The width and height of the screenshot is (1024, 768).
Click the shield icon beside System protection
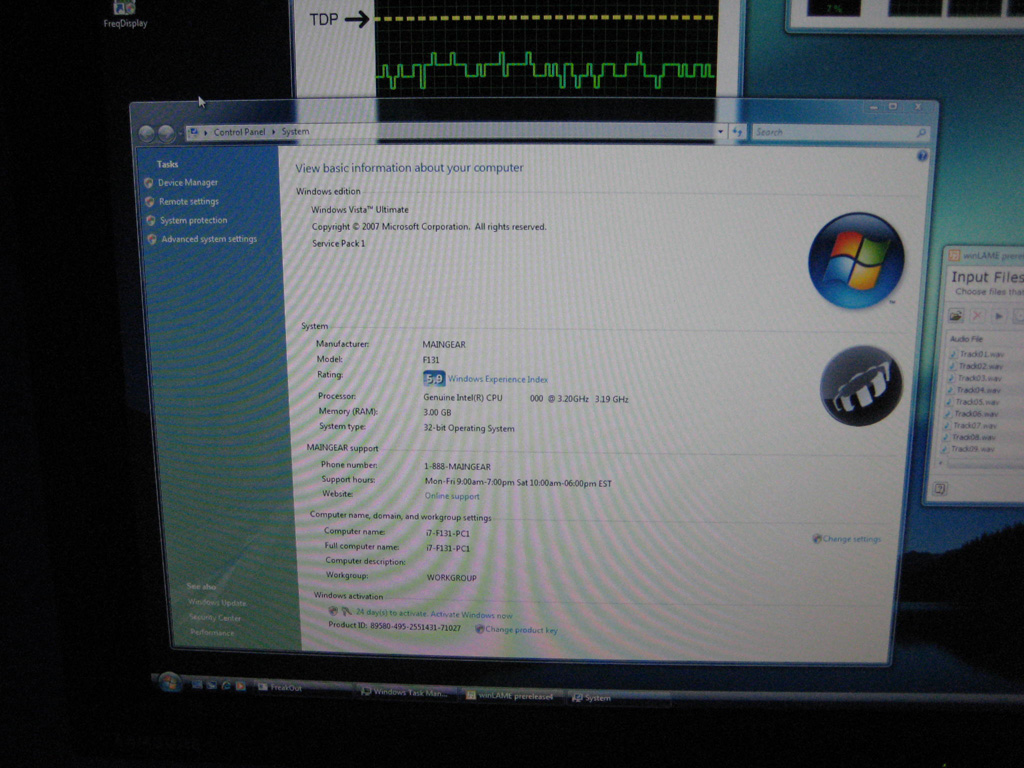[x=151, y=221]
